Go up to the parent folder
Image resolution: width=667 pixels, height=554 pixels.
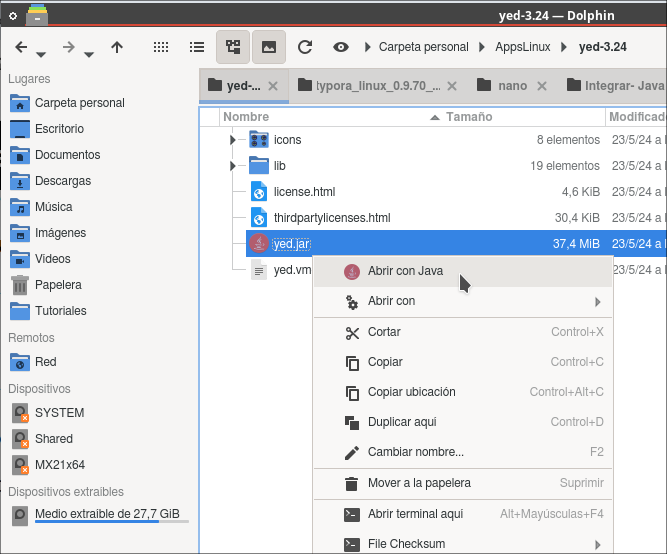coord(117,47)
